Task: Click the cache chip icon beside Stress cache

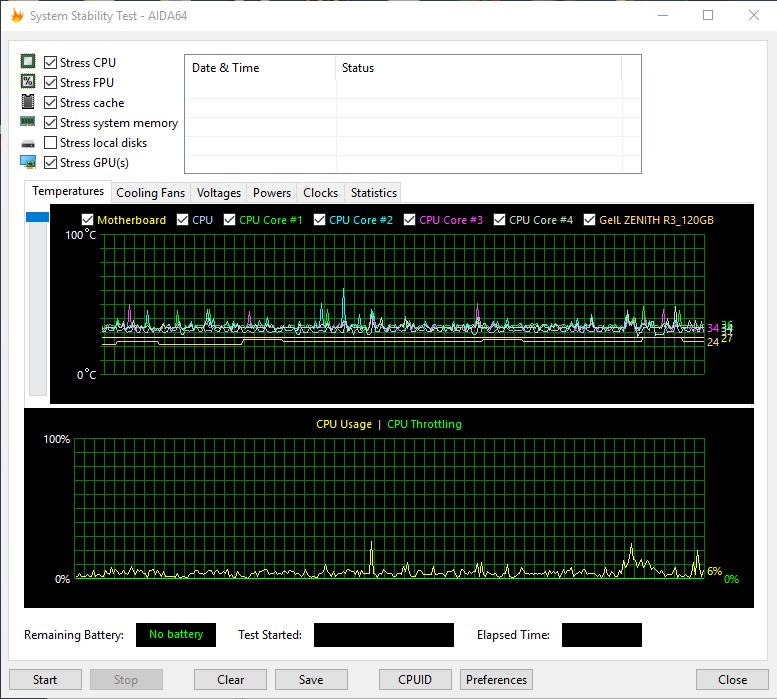Action: point(28,102)
